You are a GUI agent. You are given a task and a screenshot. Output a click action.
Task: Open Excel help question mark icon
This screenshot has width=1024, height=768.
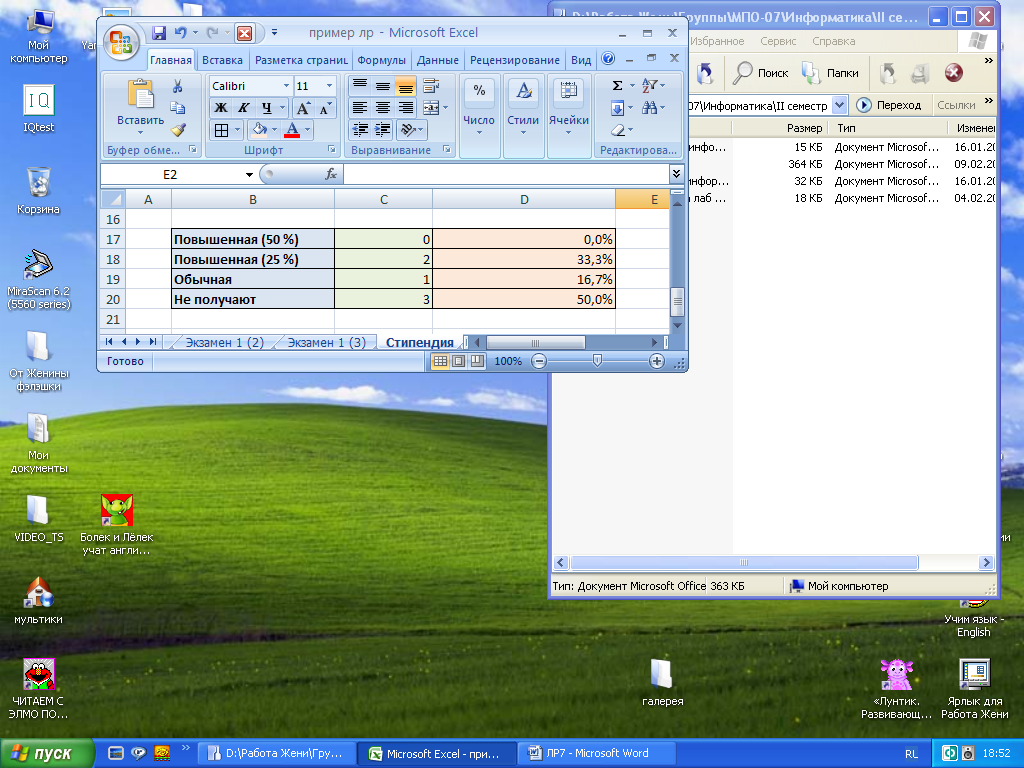pyautogui.click(x=608, y=59)
